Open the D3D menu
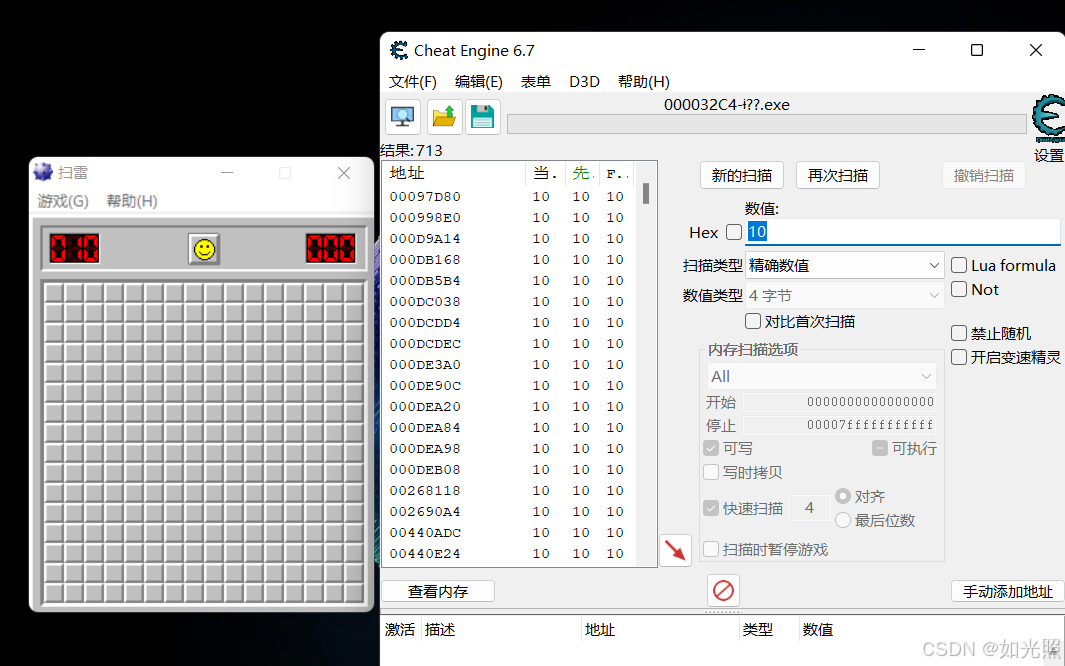This screenshot has height=666, width=1065. 584,81
